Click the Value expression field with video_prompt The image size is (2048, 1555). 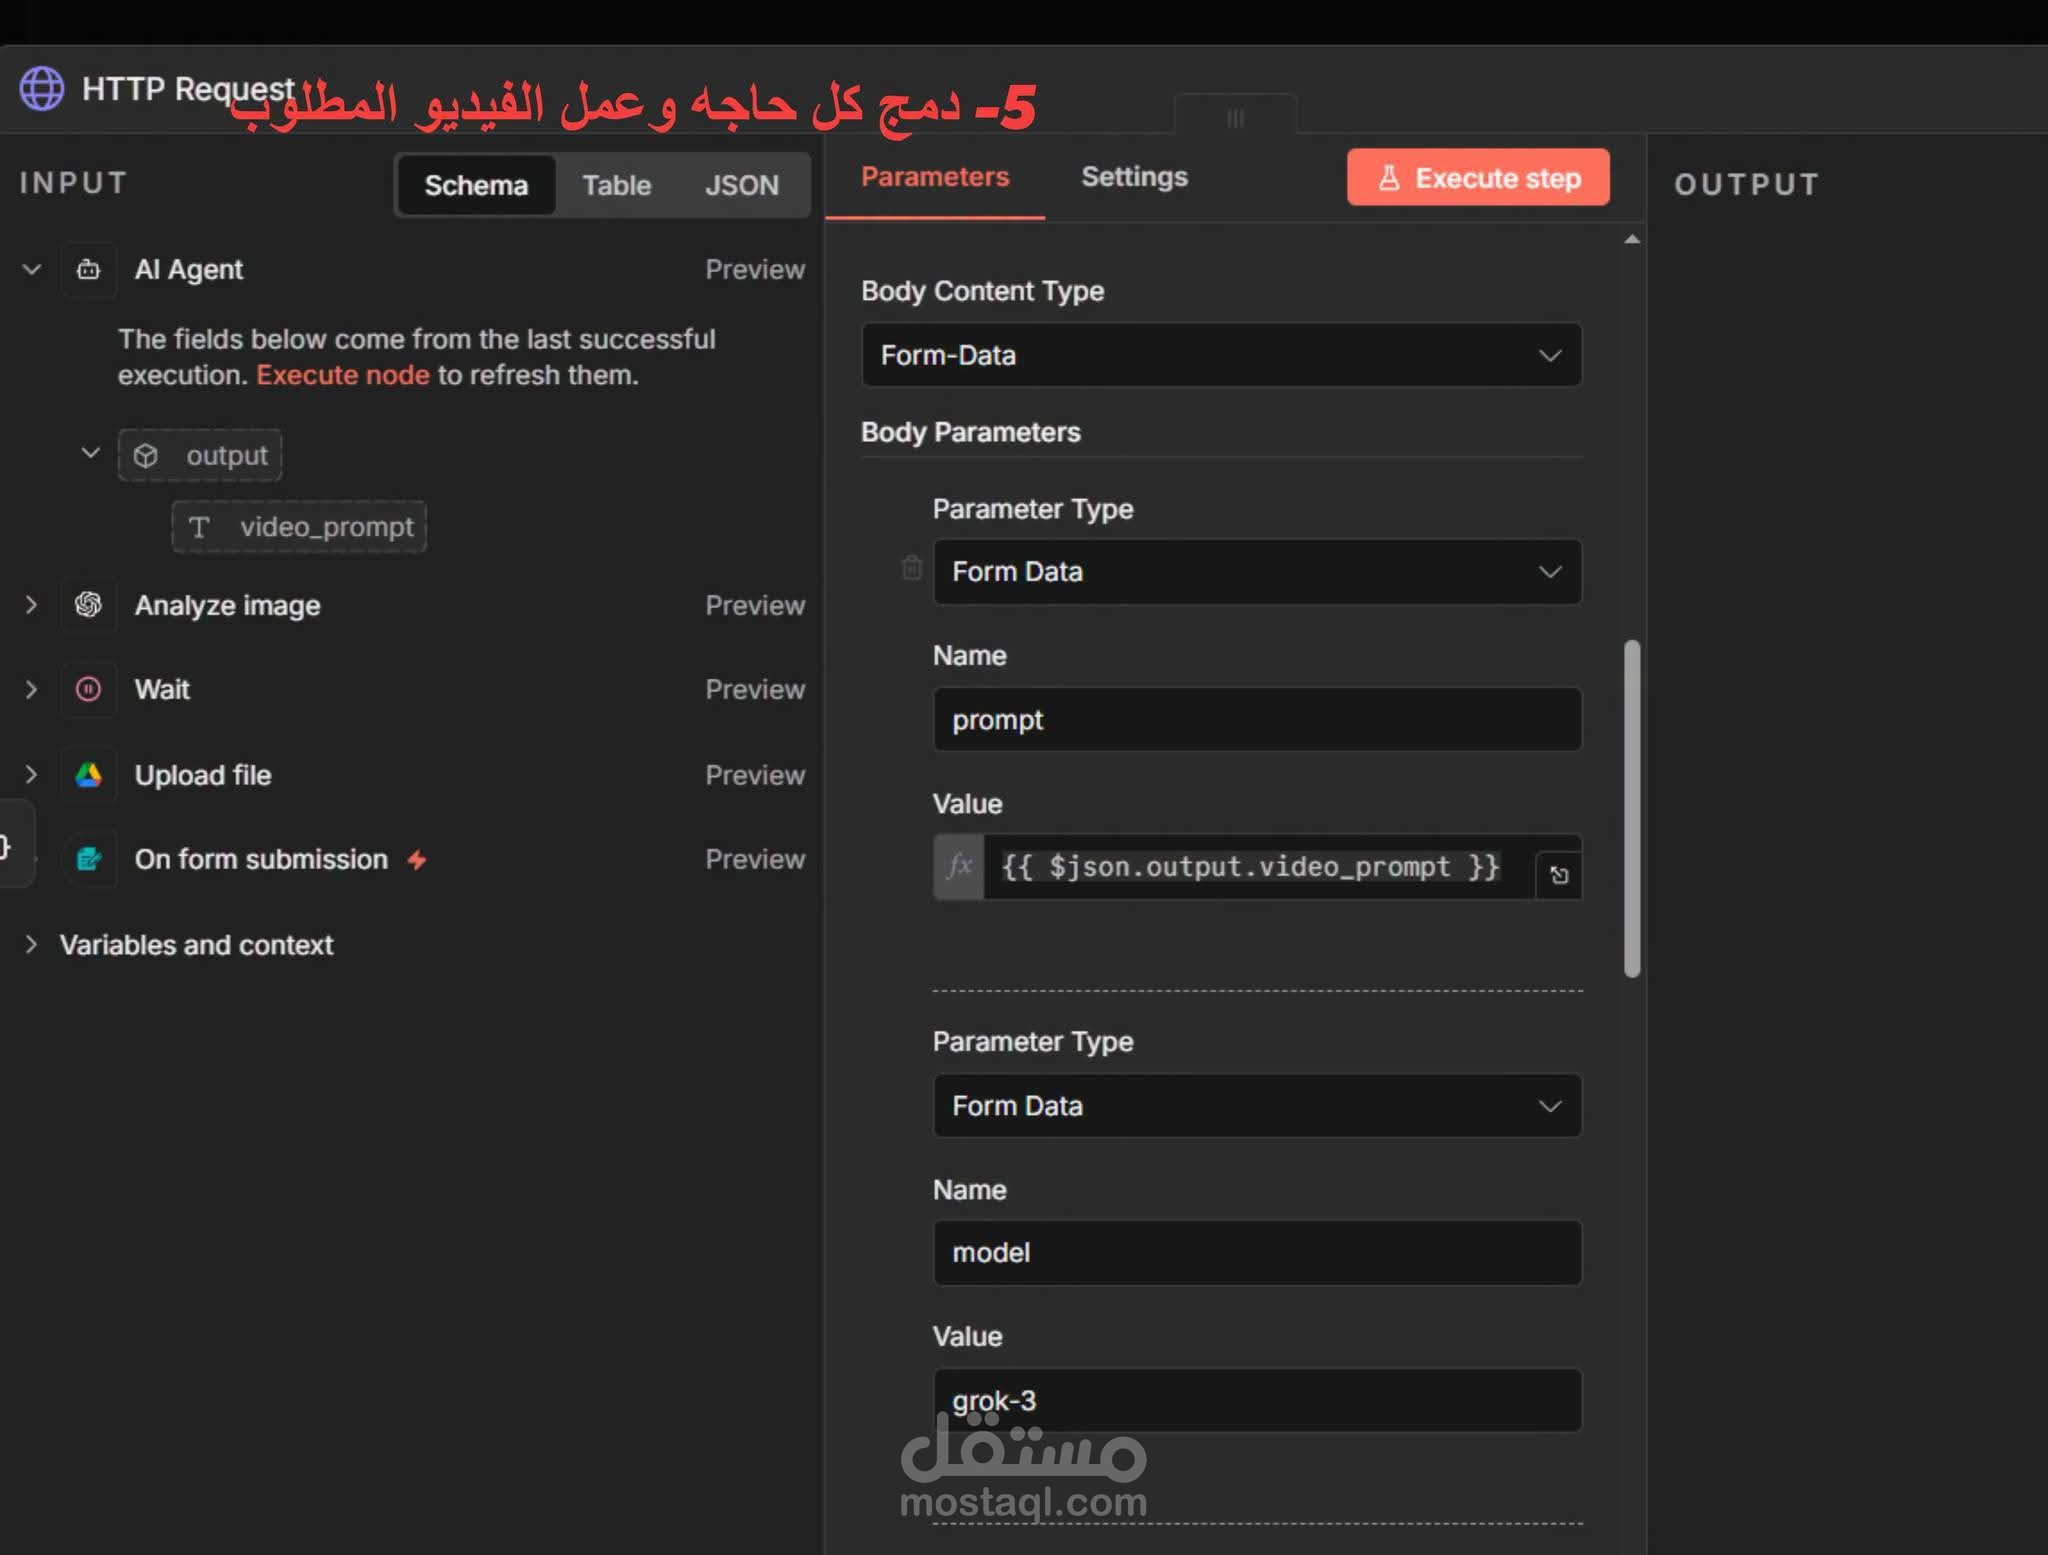[1259, 867]
